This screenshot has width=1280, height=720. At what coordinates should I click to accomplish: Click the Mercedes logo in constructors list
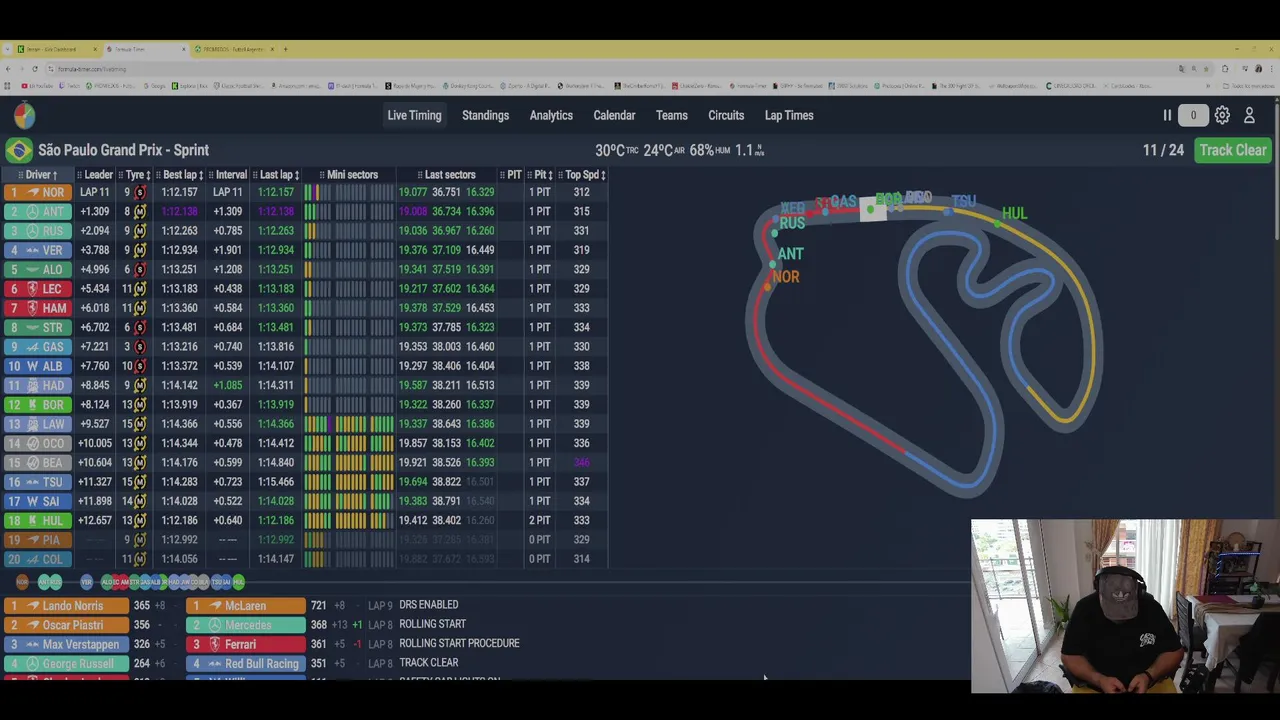[214, 625]
